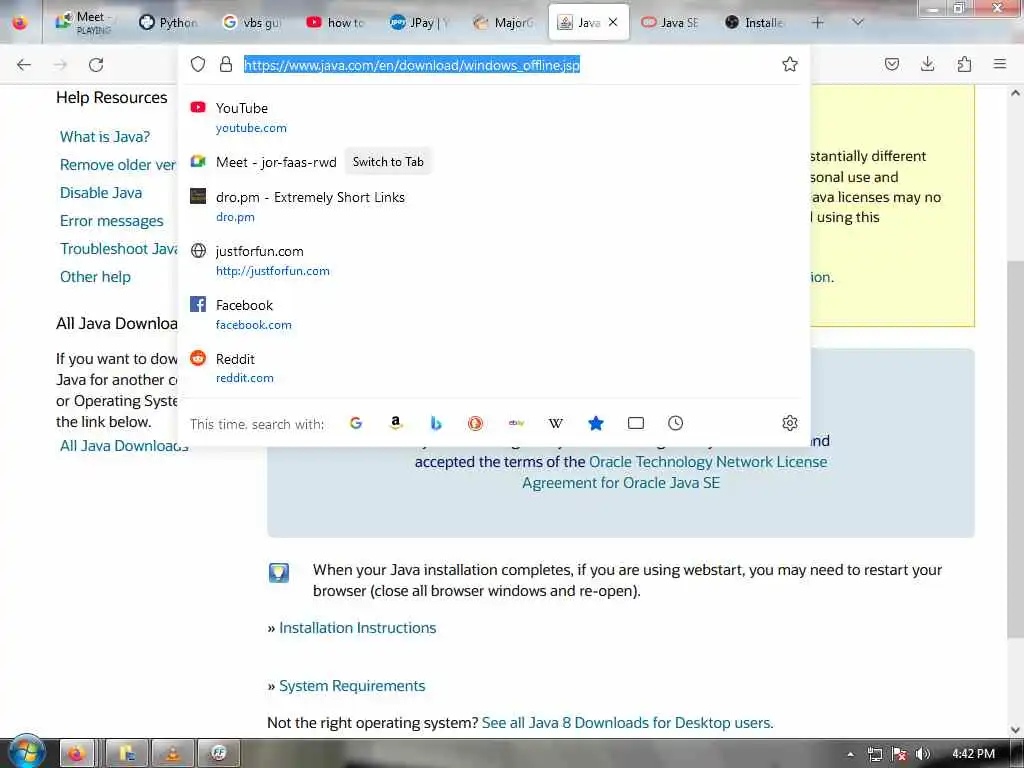This screenshot has width=1024, height=768.
Task: Open the What is Java? link
Action: point(104,136)
